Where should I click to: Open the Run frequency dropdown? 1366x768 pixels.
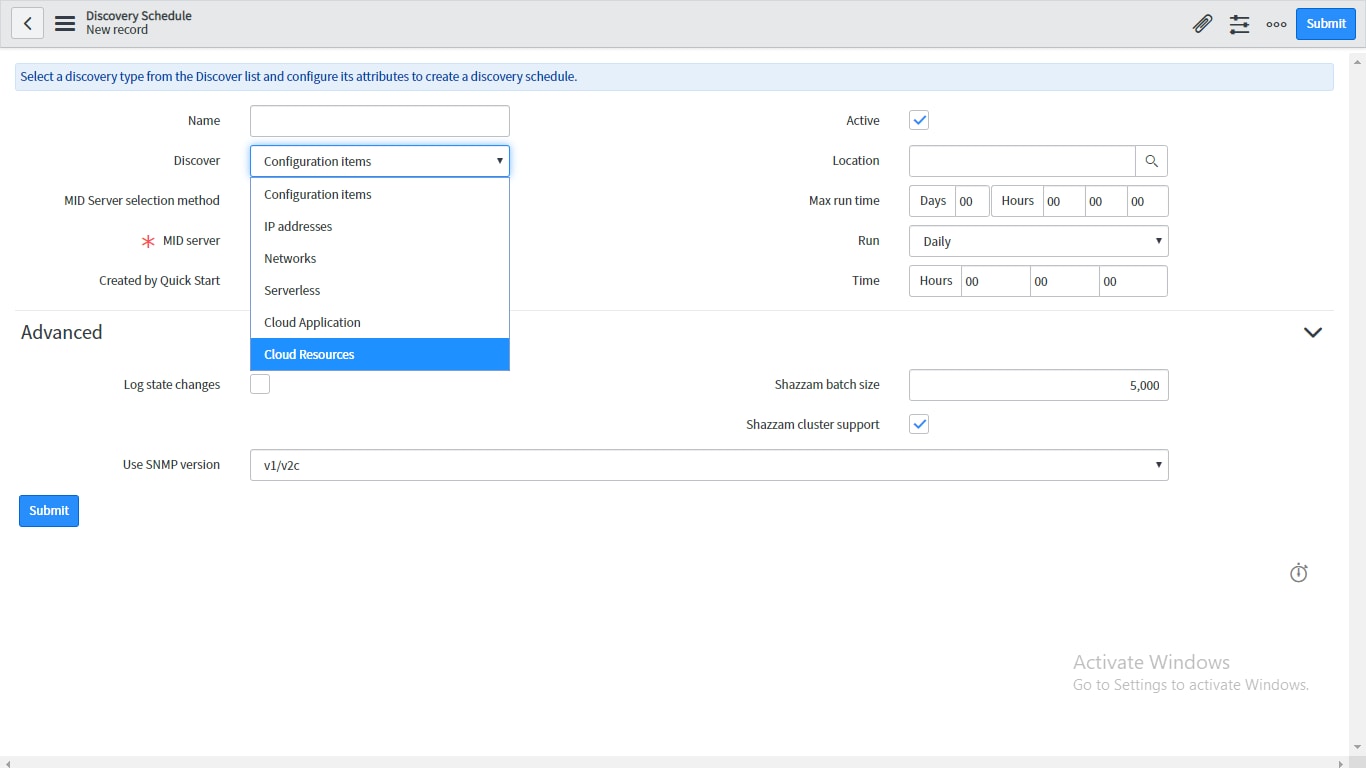click(x=1038, y=241)
